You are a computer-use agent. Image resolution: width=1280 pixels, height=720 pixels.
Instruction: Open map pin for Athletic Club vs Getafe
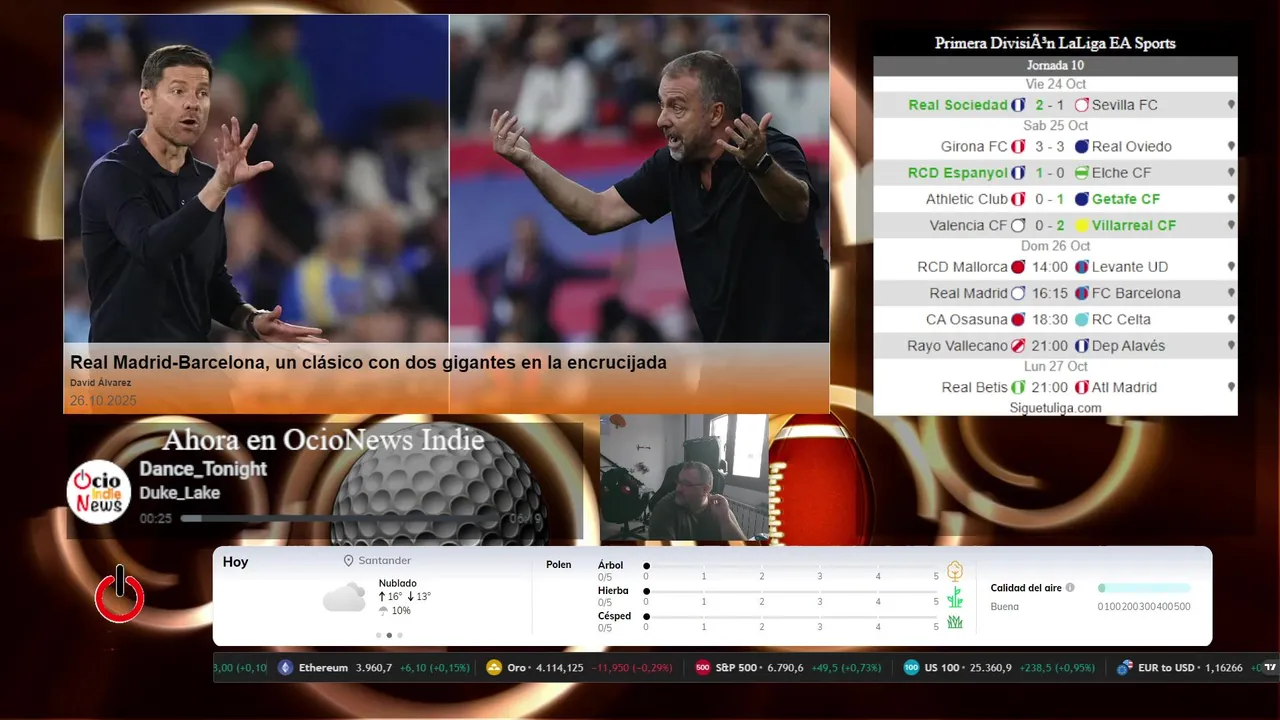coord(1231,199)
